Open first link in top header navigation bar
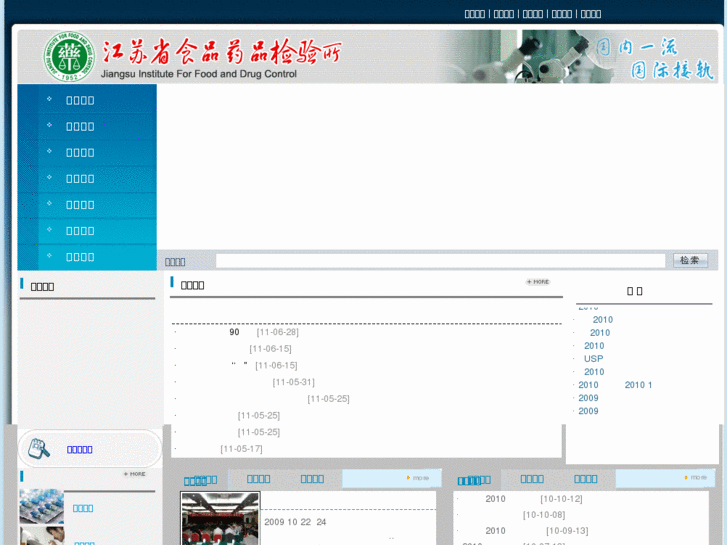Image resolution: width=727 pixels, height=545 pixels. pyautogui.click(x=475, y=14)
